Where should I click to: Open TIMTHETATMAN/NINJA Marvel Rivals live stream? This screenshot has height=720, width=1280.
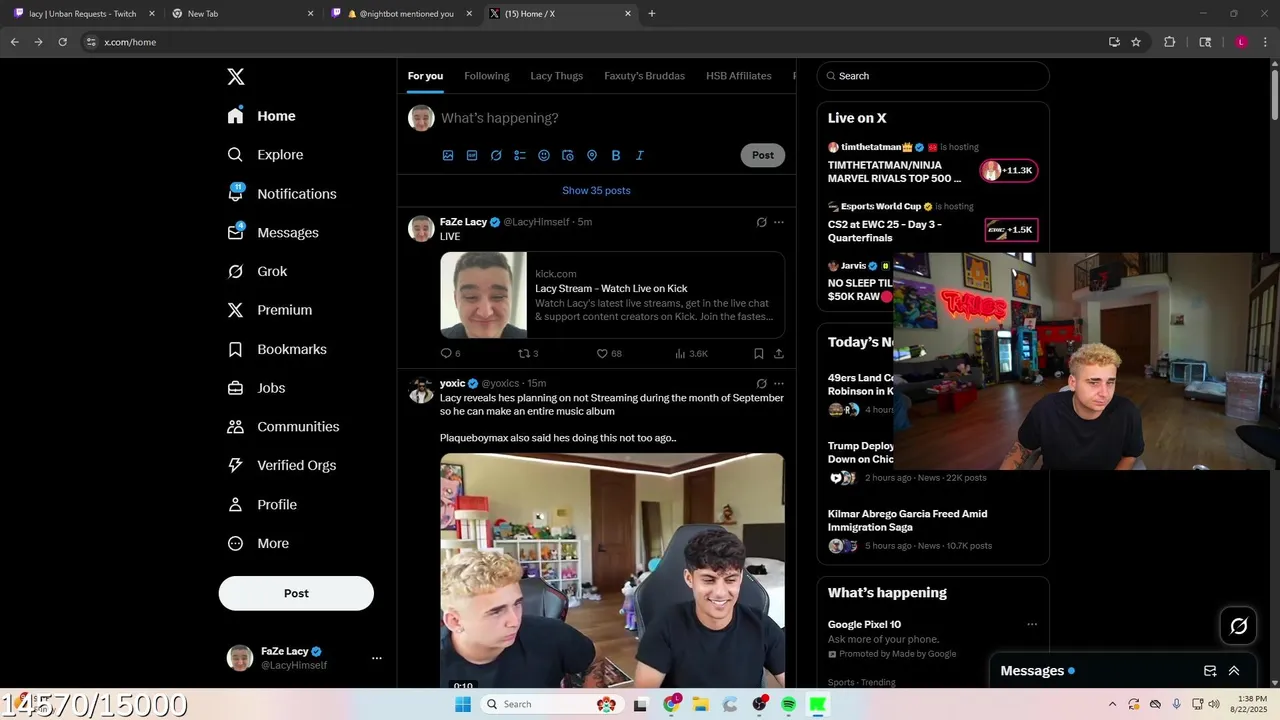(932, 165)
